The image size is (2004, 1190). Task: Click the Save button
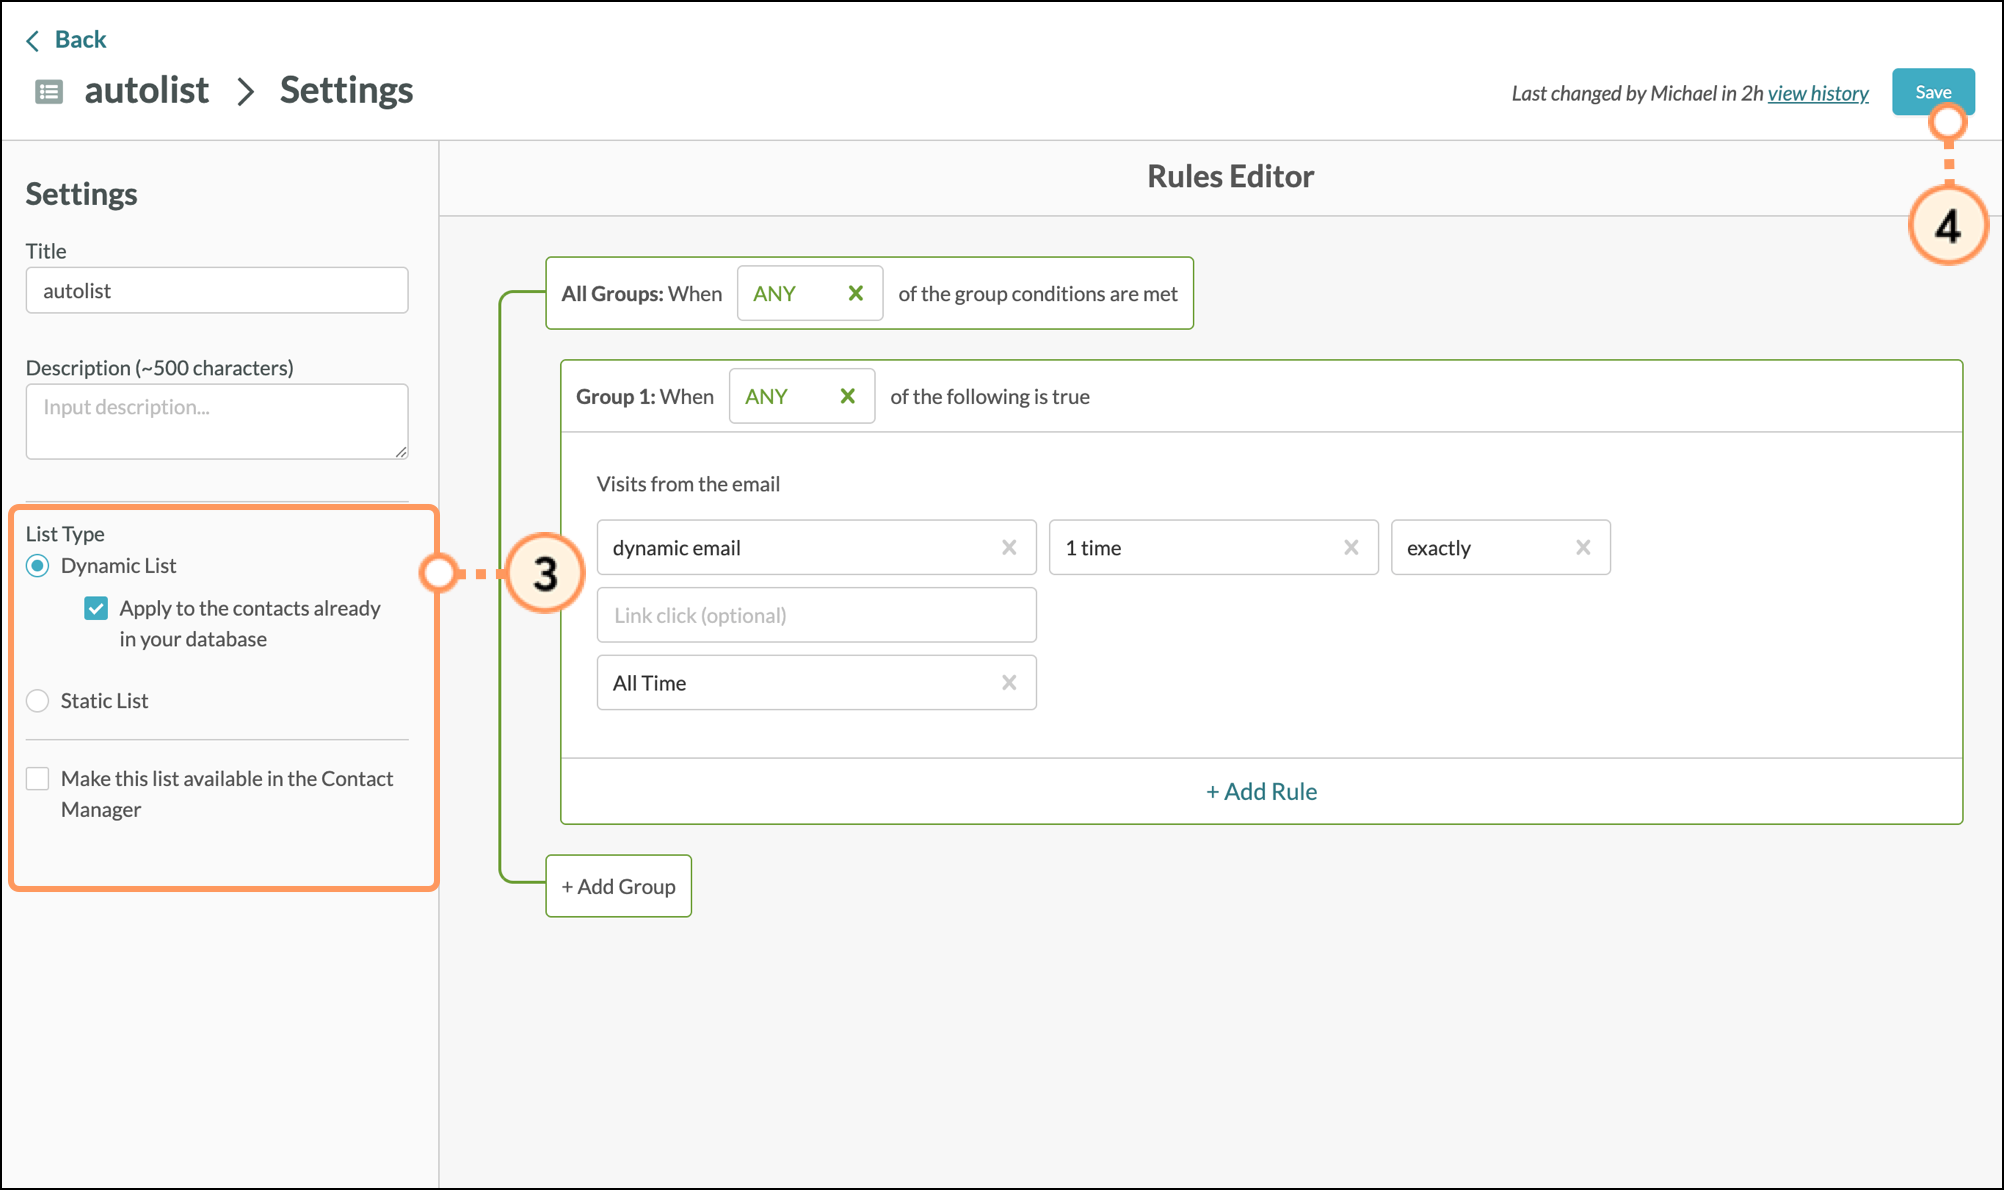tap(1931, 92)
